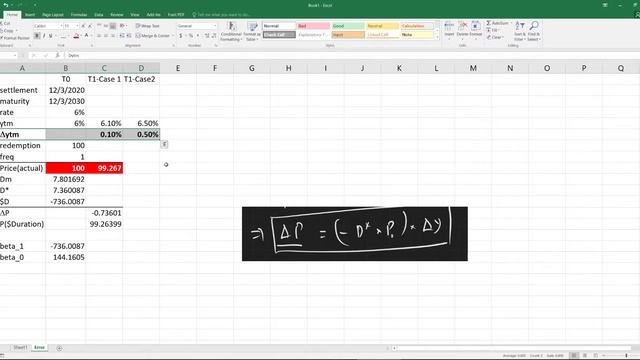Click the Merge & Center button

[x=153, y=36]
